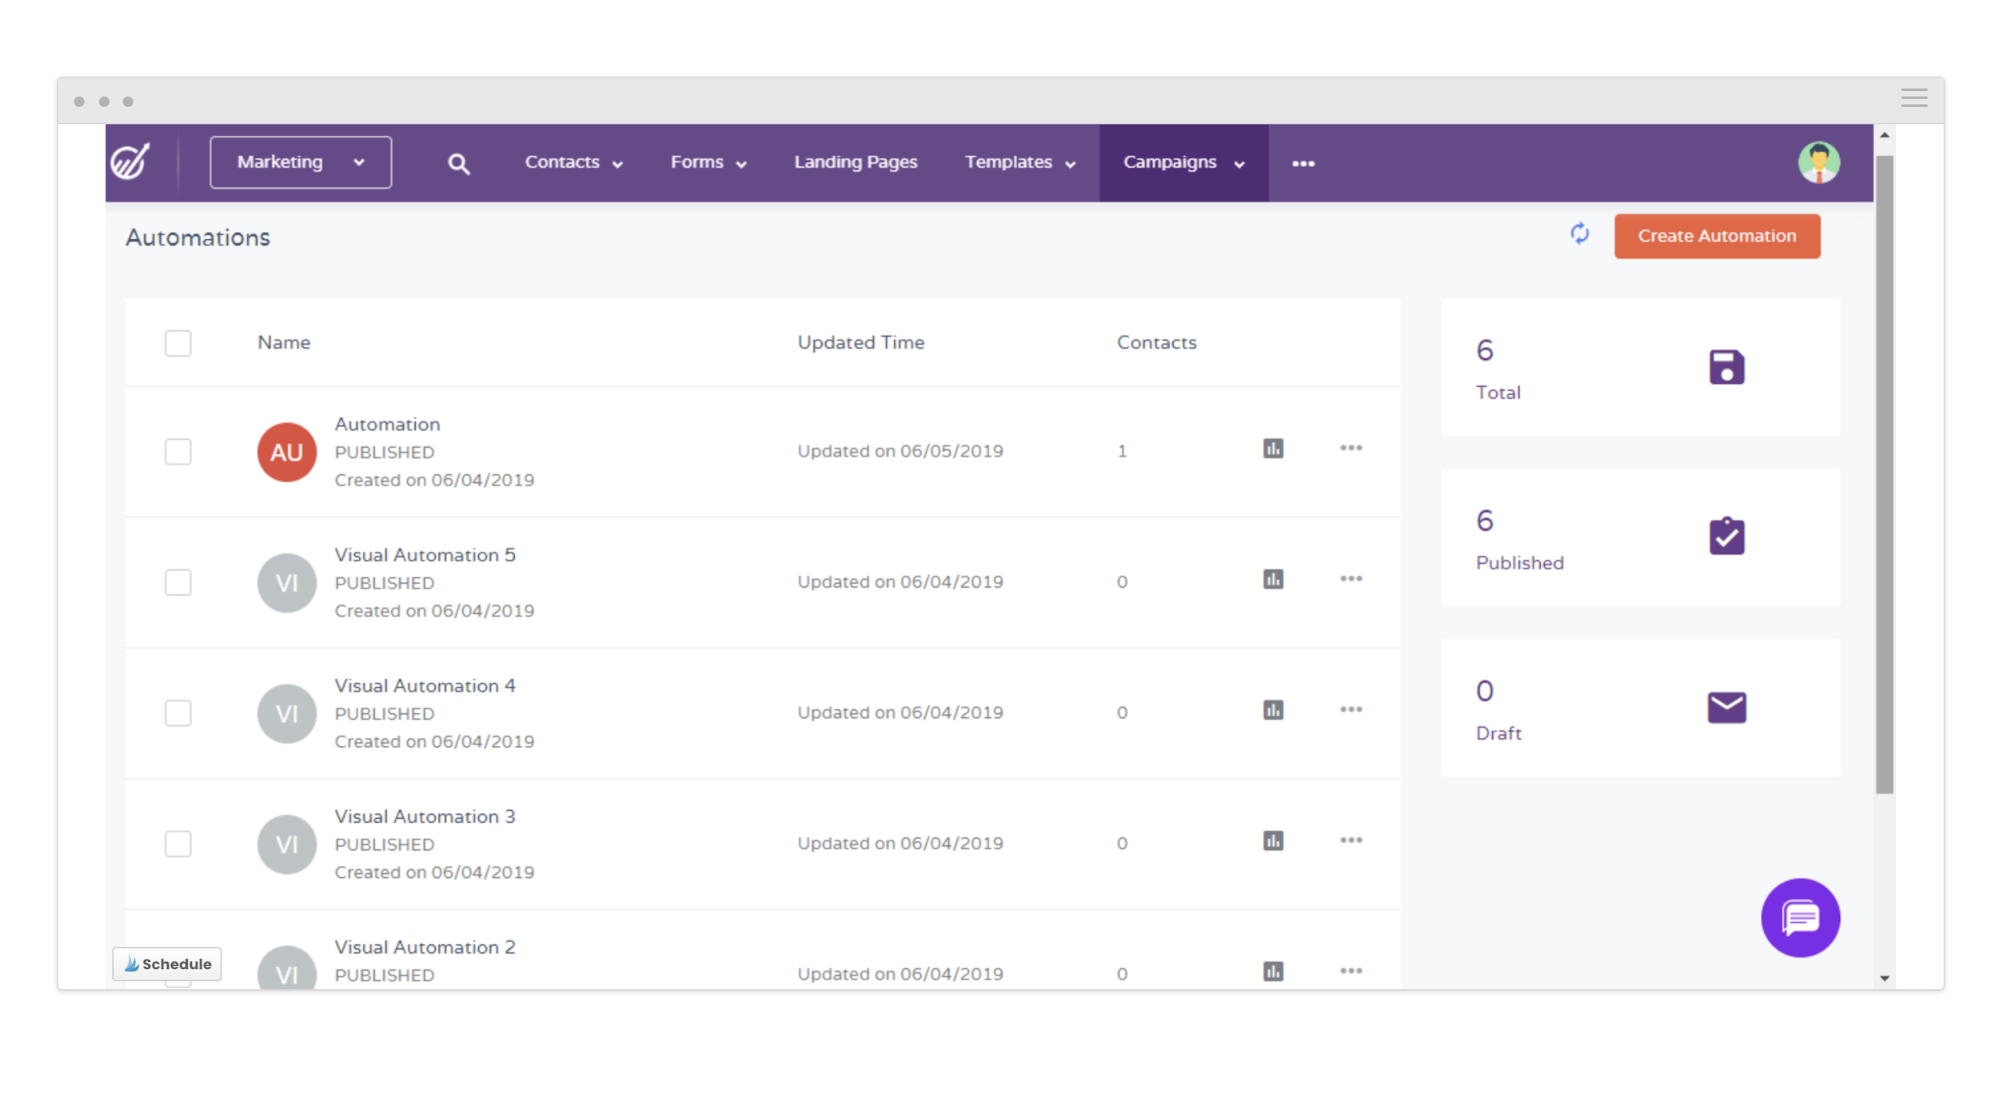
Task: Check the Visual Automation 5 checkbox
Action: (x=178, y=583)
